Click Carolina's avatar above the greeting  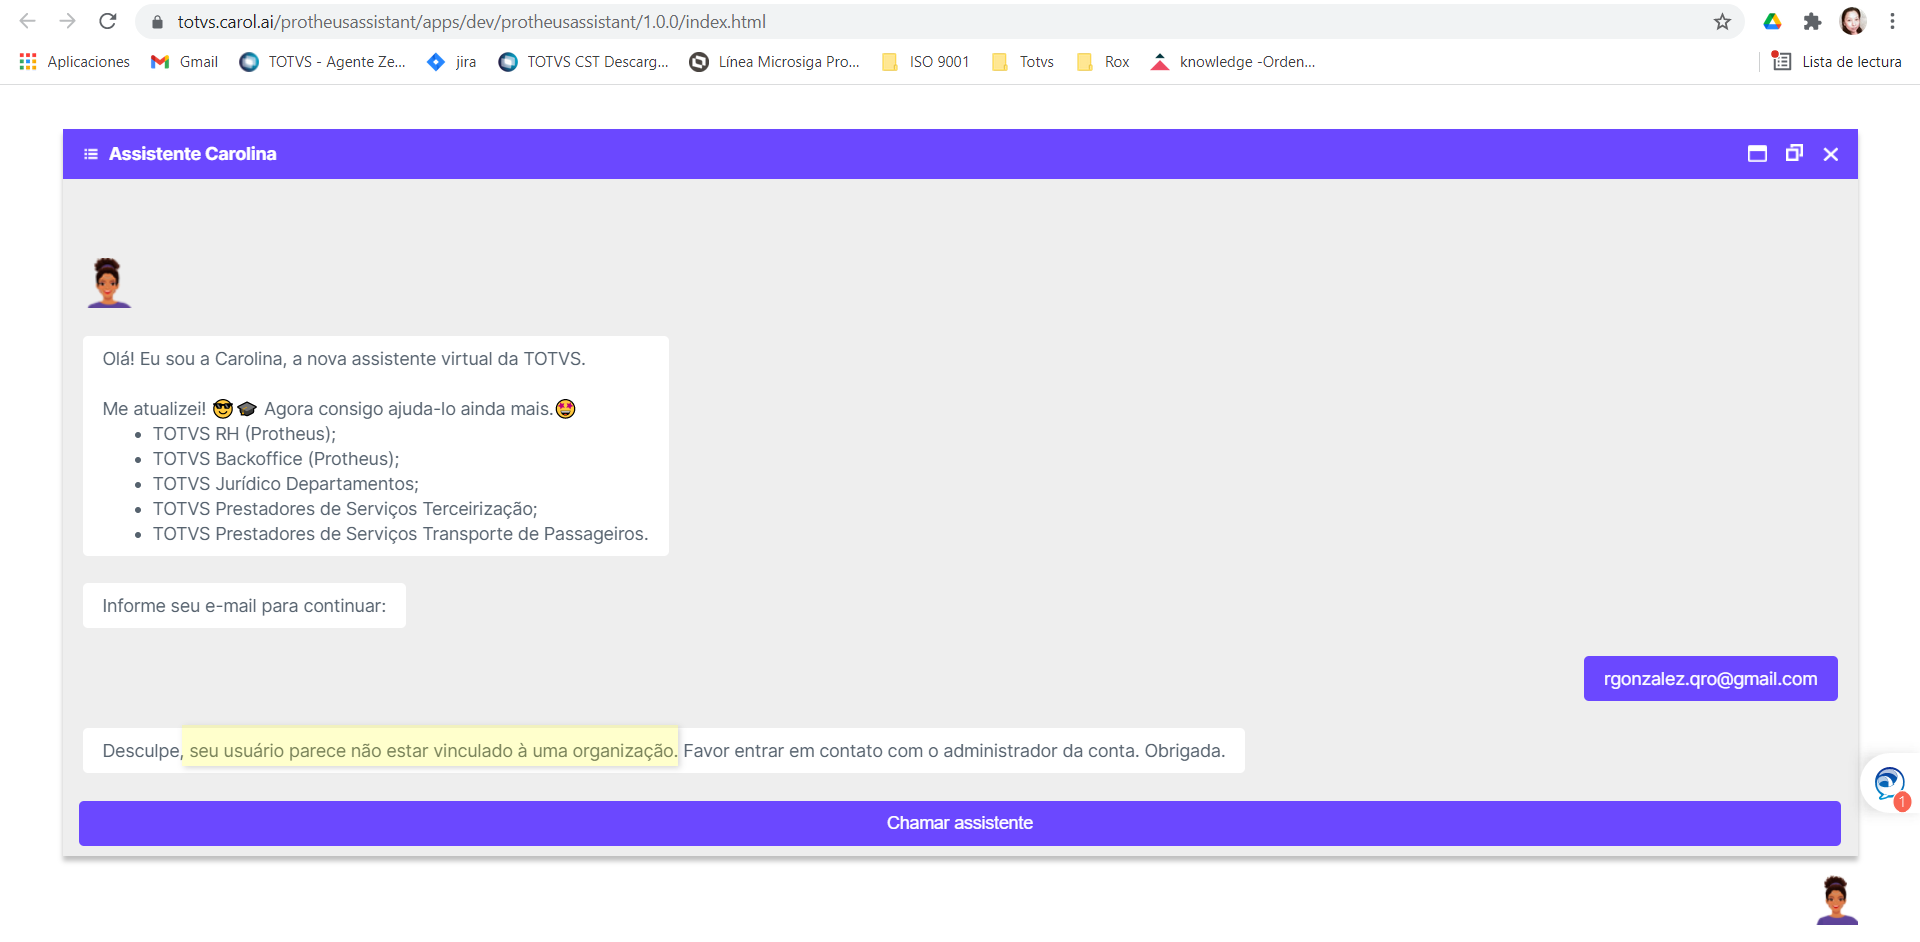(109, 282)
